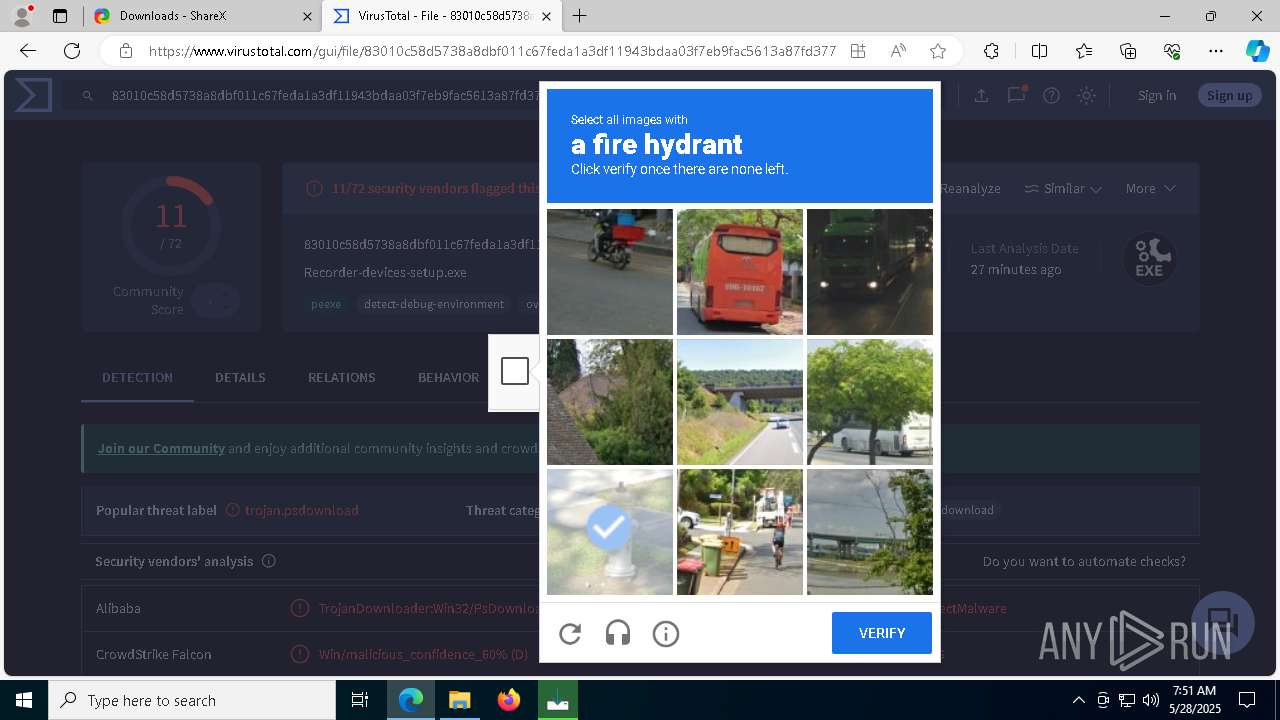Screen dimensions: 1280x720
Task: Open the app available icon in the address bar
Action: point(858,51)
